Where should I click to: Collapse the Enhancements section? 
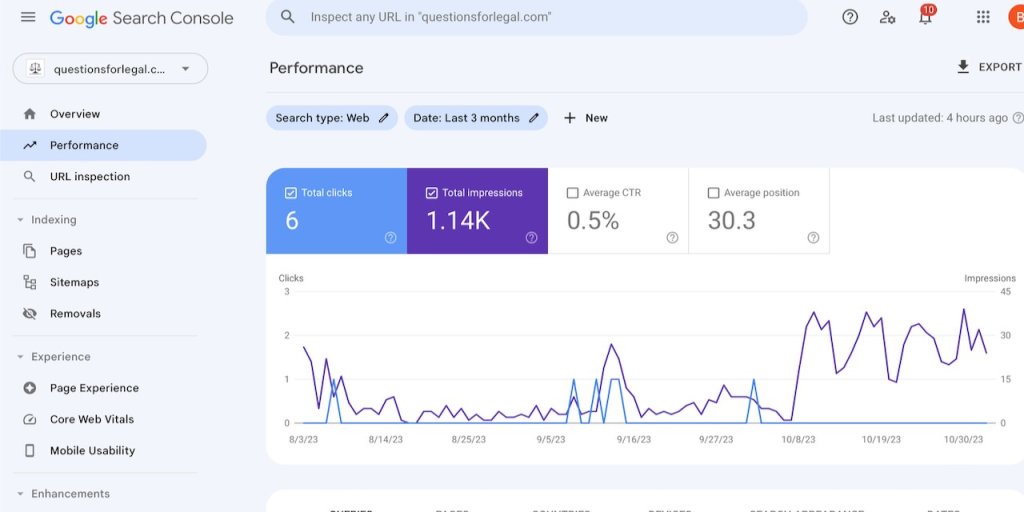click(x=20, y=494)
